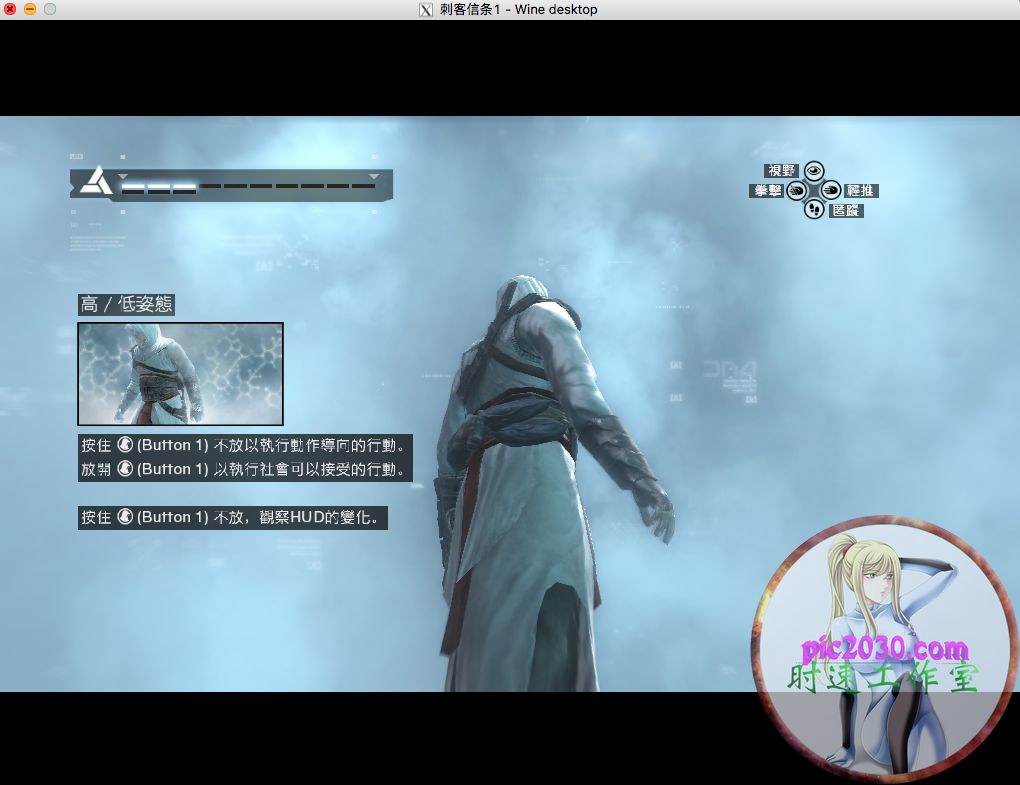Select the fist punch icon in the HUD
Screen dimensions: 1020x785
click(796, 191)
